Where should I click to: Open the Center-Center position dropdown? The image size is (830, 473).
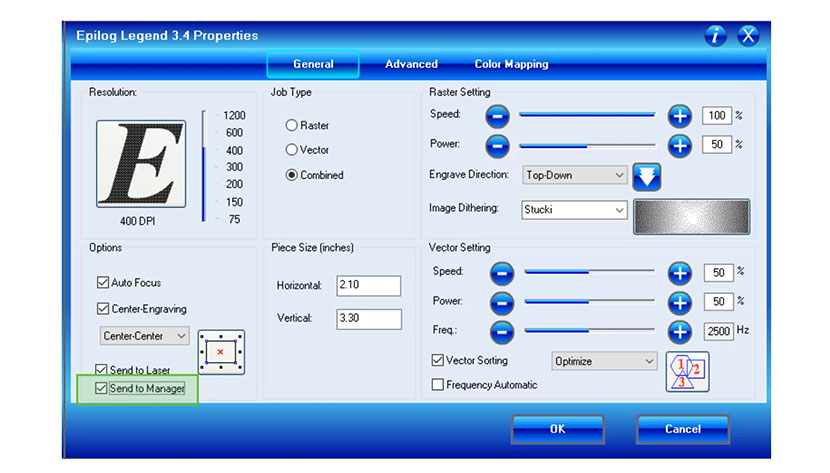tap(144, 336)
